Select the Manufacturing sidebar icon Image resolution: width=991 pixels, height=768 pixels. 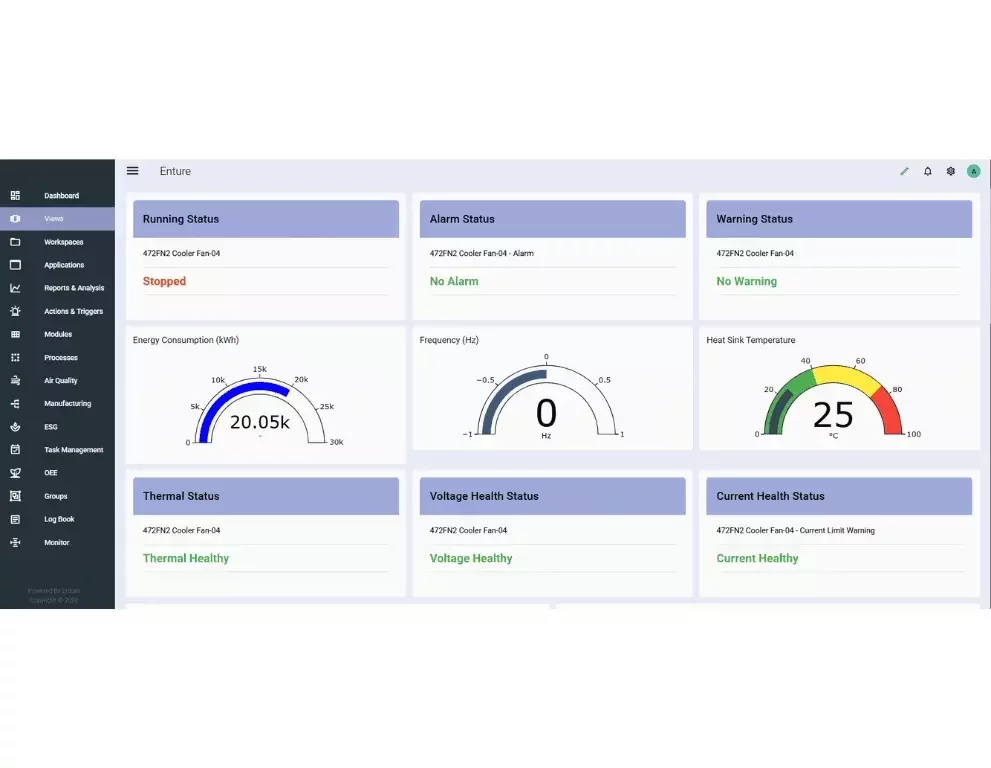pos(17,403)
